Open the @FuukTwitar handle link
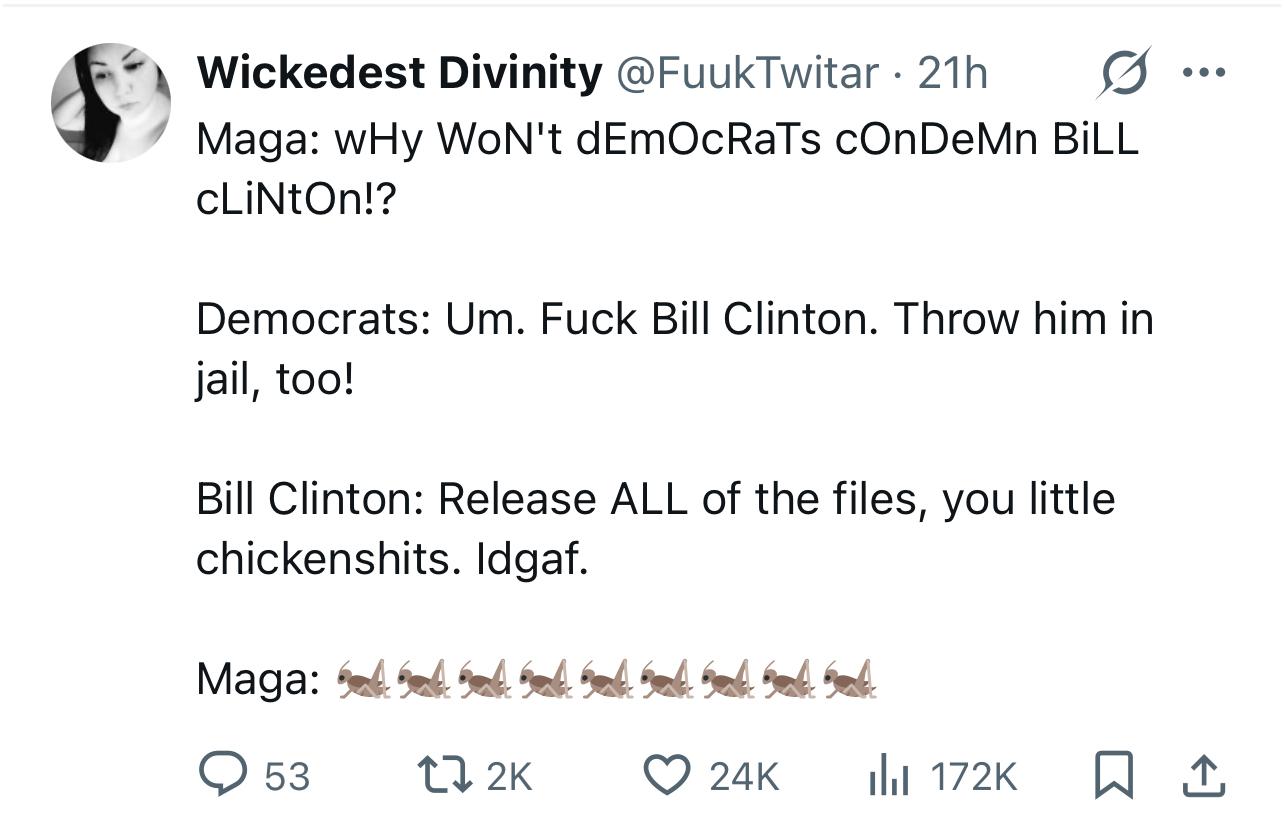 click(x=747, y=72)
